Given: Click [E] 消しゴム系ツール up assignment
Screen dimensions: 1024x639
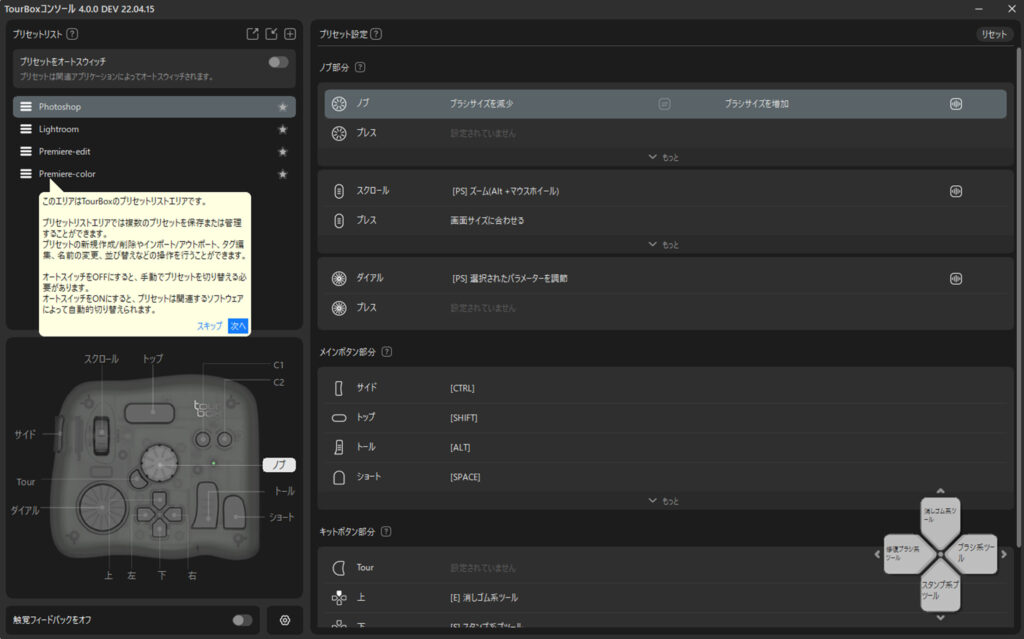Looking at the screenshot, I should pos(484,598).
